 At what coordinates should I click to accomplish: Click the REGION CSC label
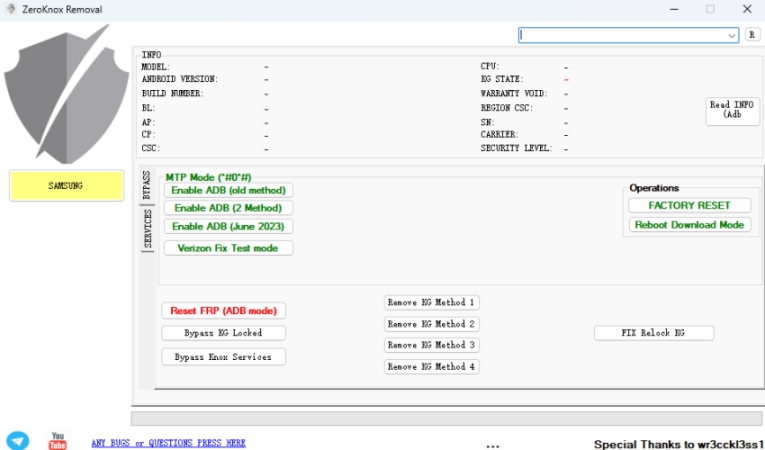pos(507,108)
